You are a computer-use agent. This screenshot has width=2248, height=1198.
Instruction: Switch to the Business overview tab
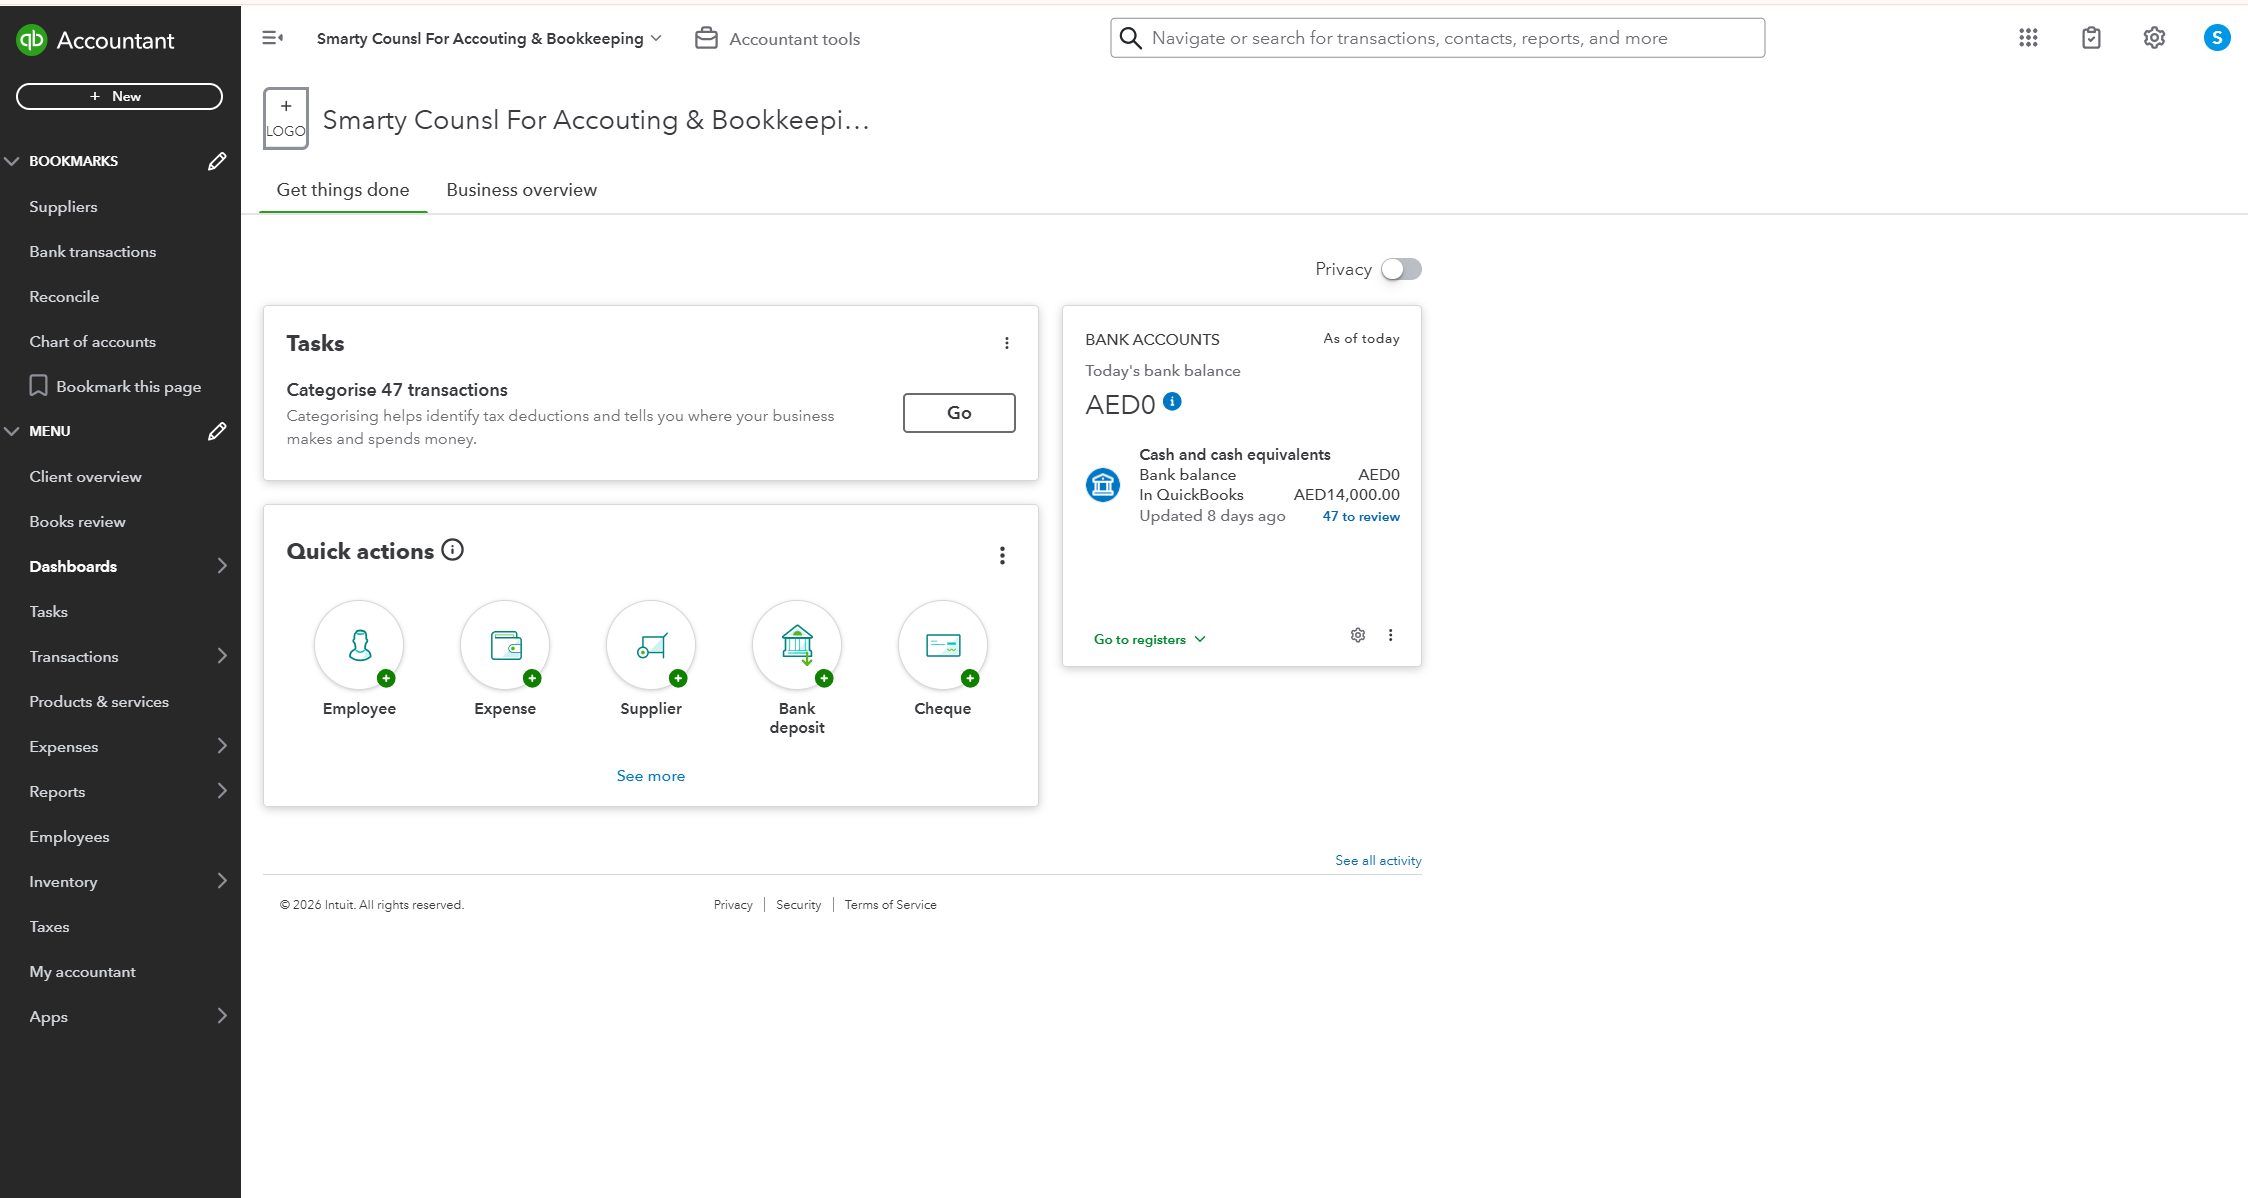pyautogui.click(x=521, y=189)
